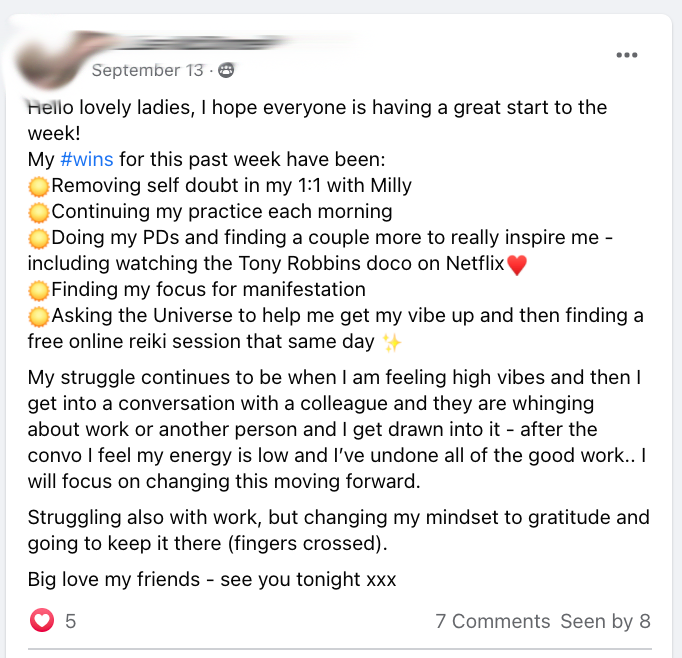Click the heart reaction icon
Image resolution: width=682 pixels, height=658 pixels.
(x=42, y=620)
